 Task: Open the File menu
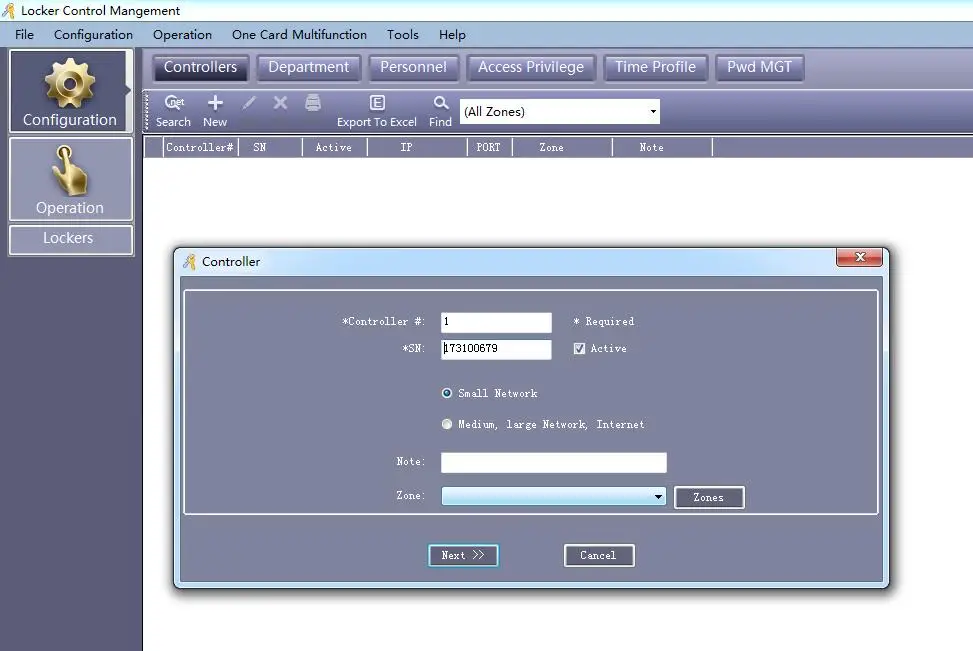tap(24, 35)
